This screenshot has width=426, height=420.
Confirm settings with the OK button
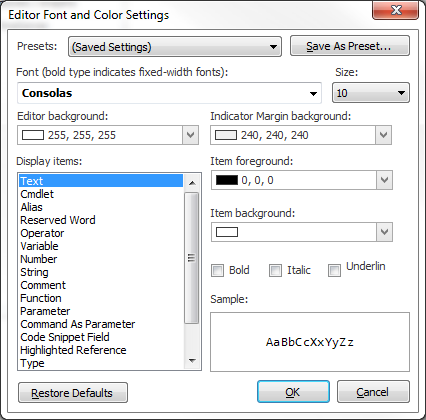click(293, 392)
